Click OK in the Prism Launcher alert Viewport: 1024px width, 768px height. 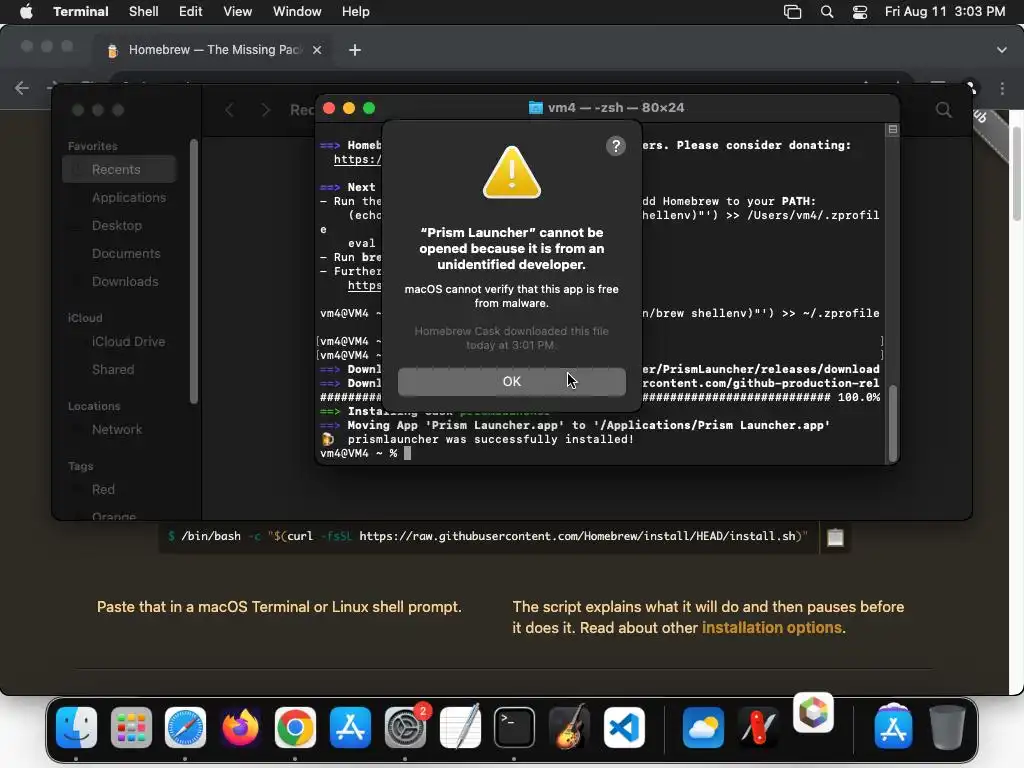(511, 381)
